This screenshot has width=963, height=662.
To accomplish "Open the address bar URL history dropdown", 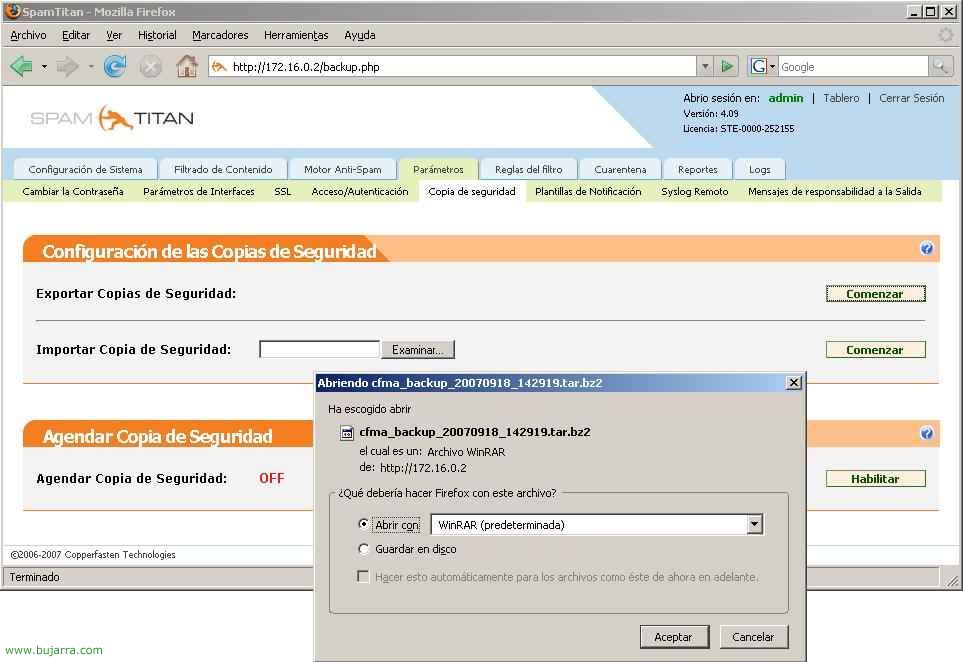I will 705,67.
